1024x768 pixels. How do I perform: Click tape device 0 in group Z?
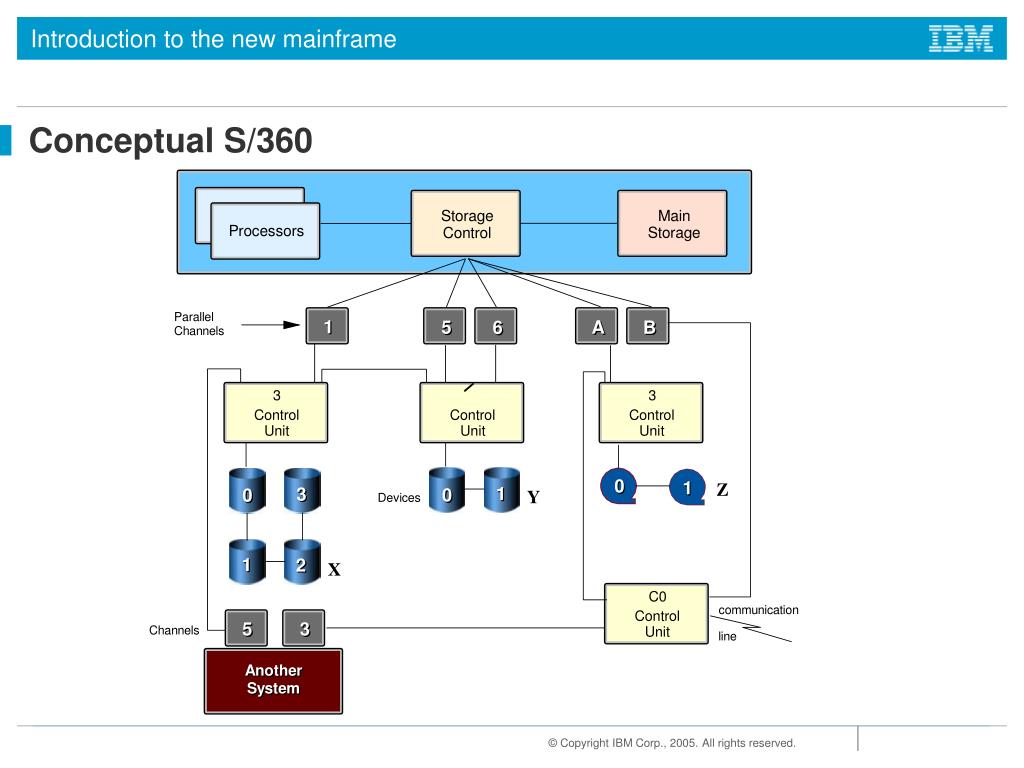[x=618, y=487]
